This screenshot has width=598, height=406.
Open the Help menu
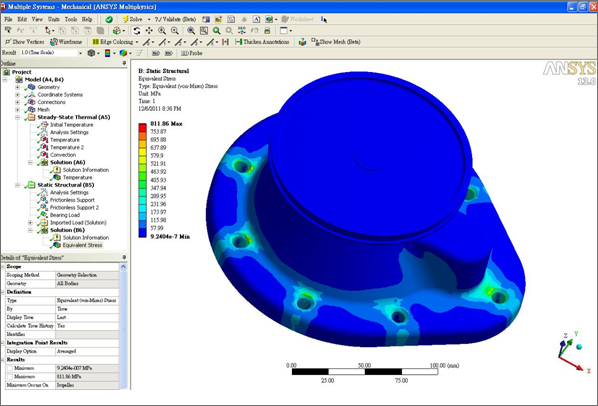tap(87, 19)
